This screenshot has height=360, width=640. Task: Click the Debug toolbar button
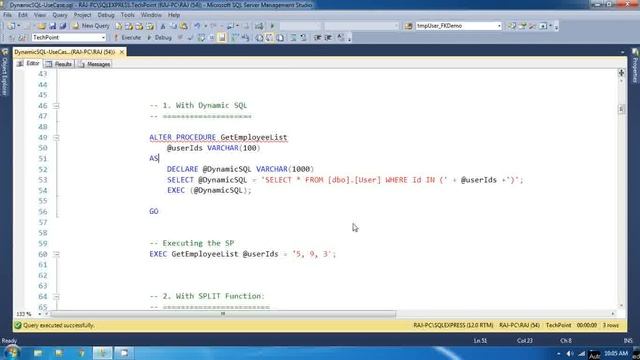[x=159, y=38]
